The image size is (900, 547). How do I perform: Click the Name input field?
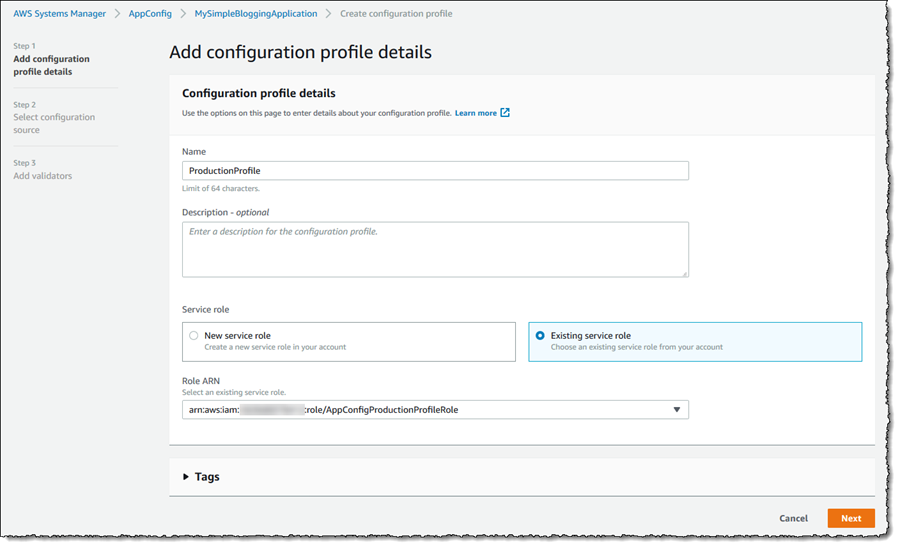(x=435, y=171)
